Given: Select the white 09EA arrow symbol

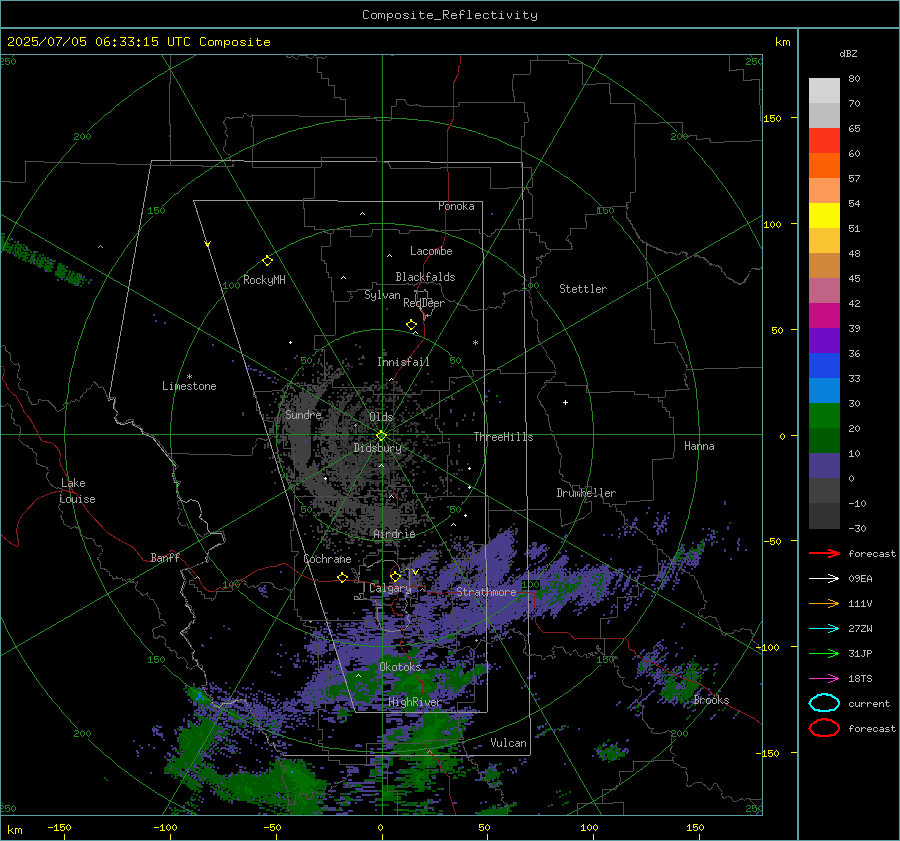Looking at the screenshot, I should pyautogui.click(x=824, y=579).
